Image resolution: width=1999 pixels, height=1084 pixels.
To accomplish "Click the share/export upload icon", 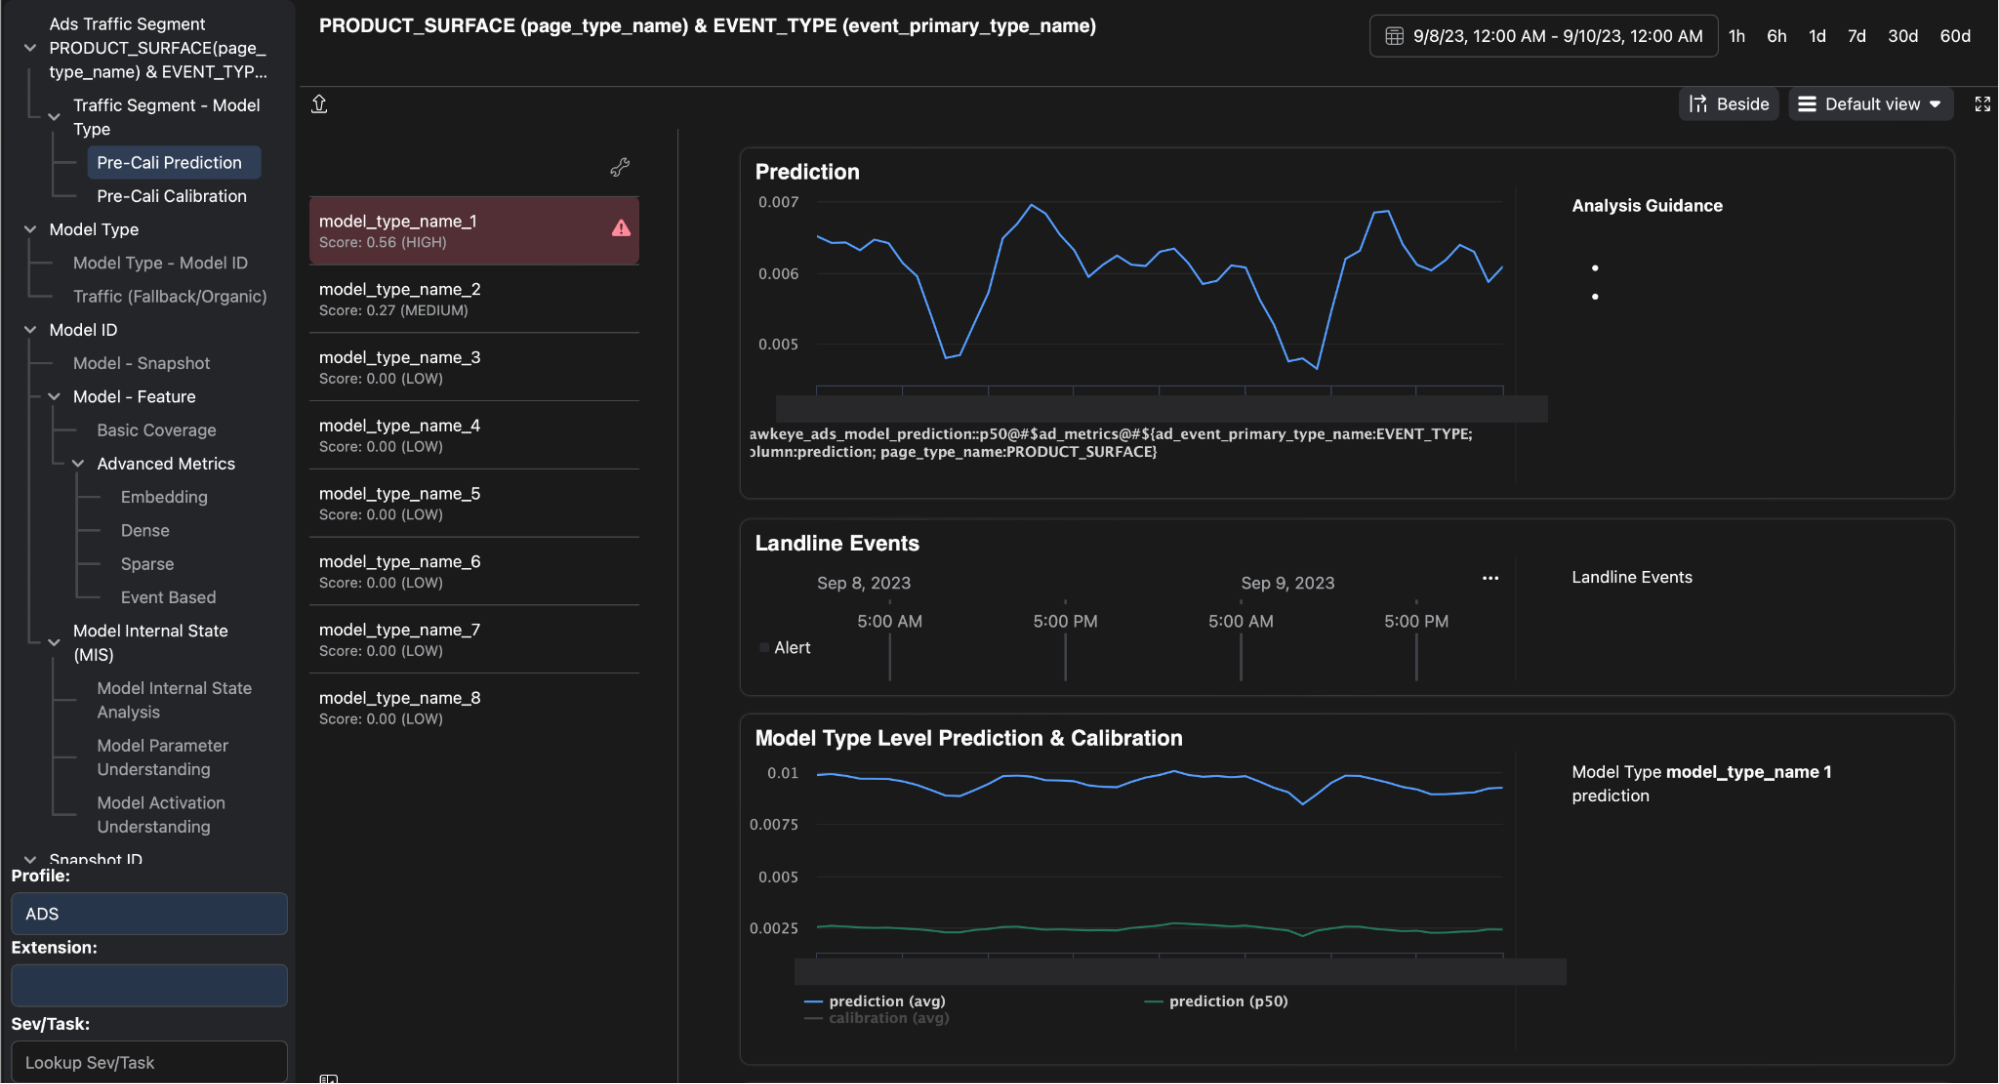I will coord(319,104).
